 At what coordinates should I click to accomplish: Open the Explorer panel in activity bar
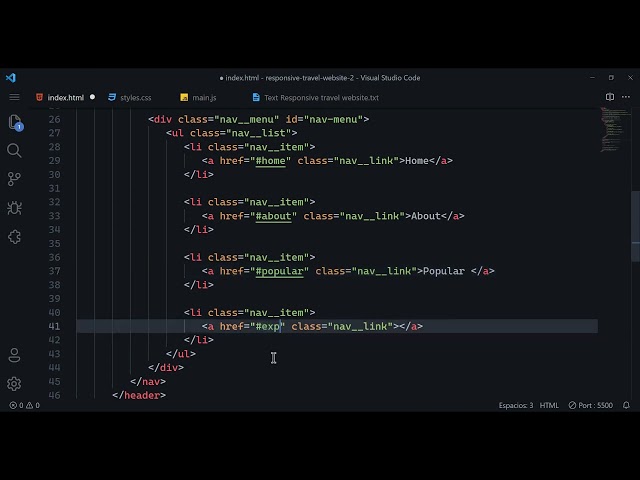point(14,122)
